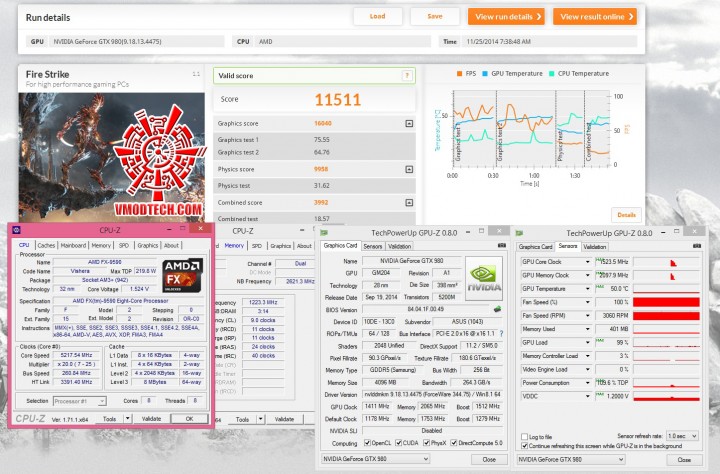Switch to Mainboard tab in CPU-Z
This screenshot has height=474, width=720.
pos(73,245)
